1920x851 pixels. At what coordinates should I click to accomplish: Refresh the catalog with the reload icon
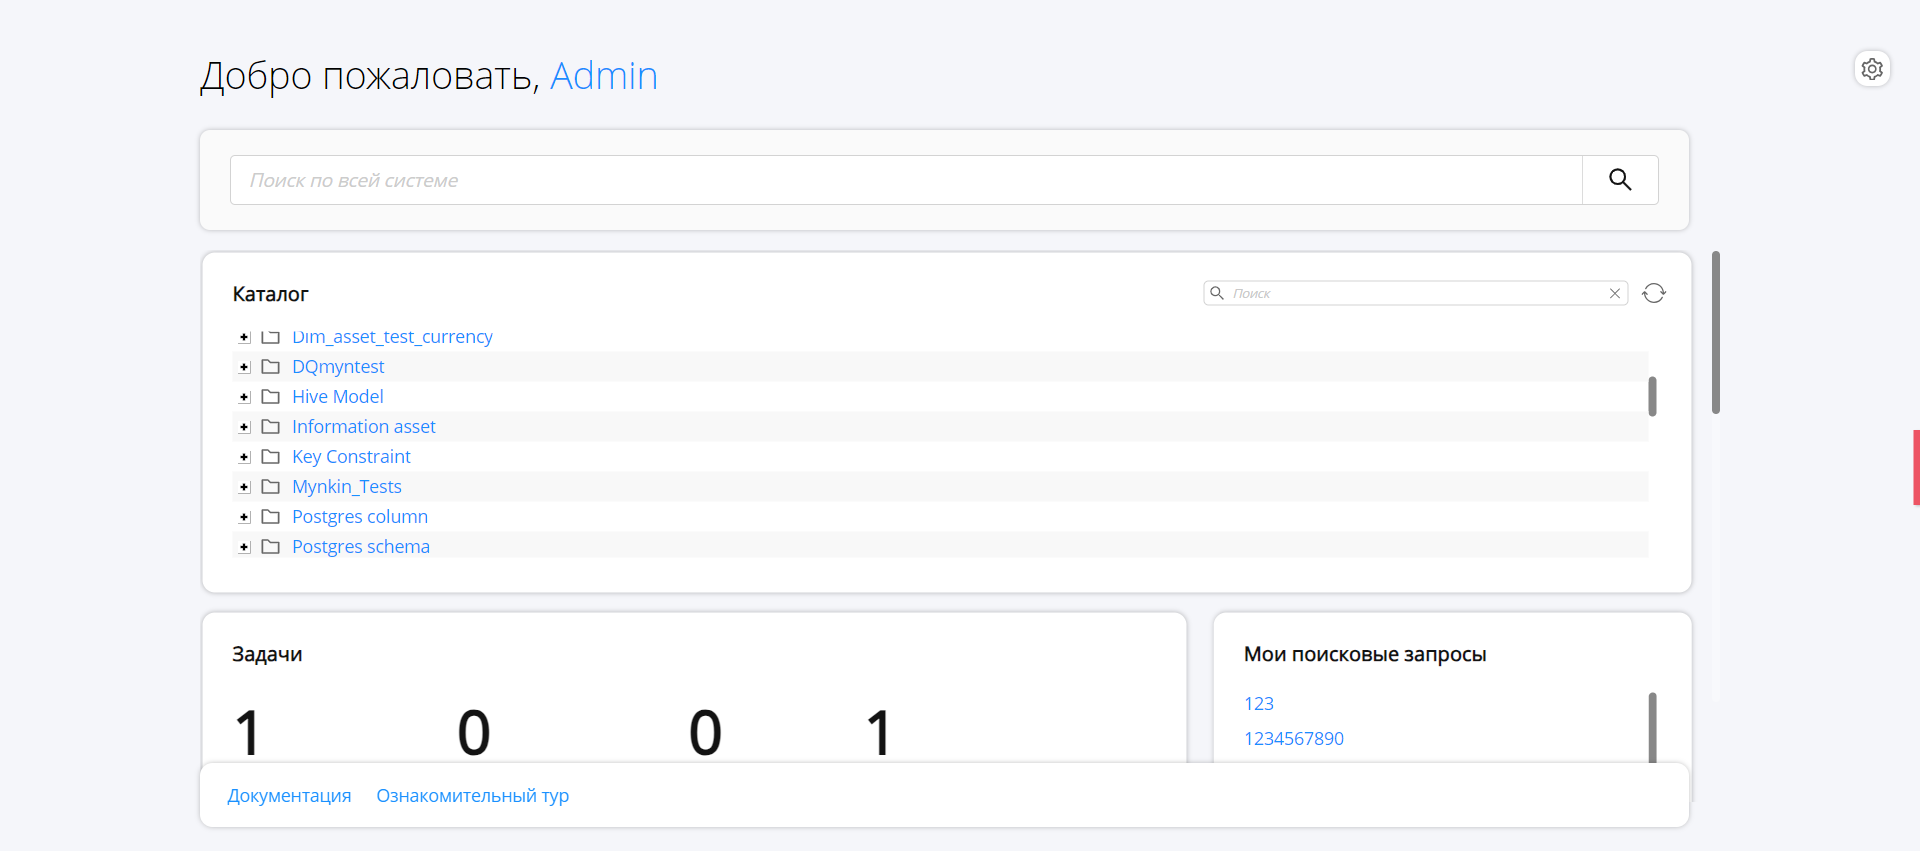pyautogui.click(x=1654, y=293)
